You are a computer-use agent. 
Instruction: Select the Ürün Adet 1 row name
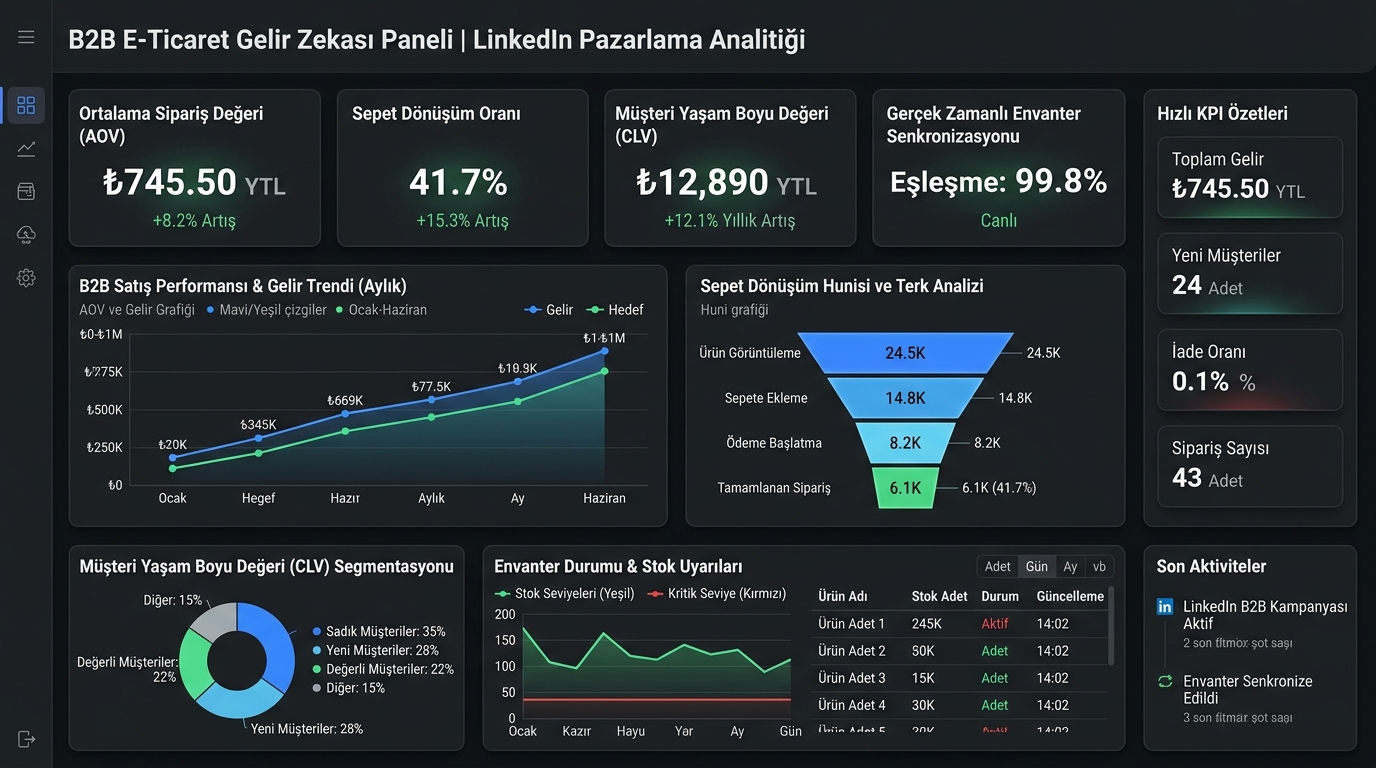pyautogui.click(x=852, y=623)
